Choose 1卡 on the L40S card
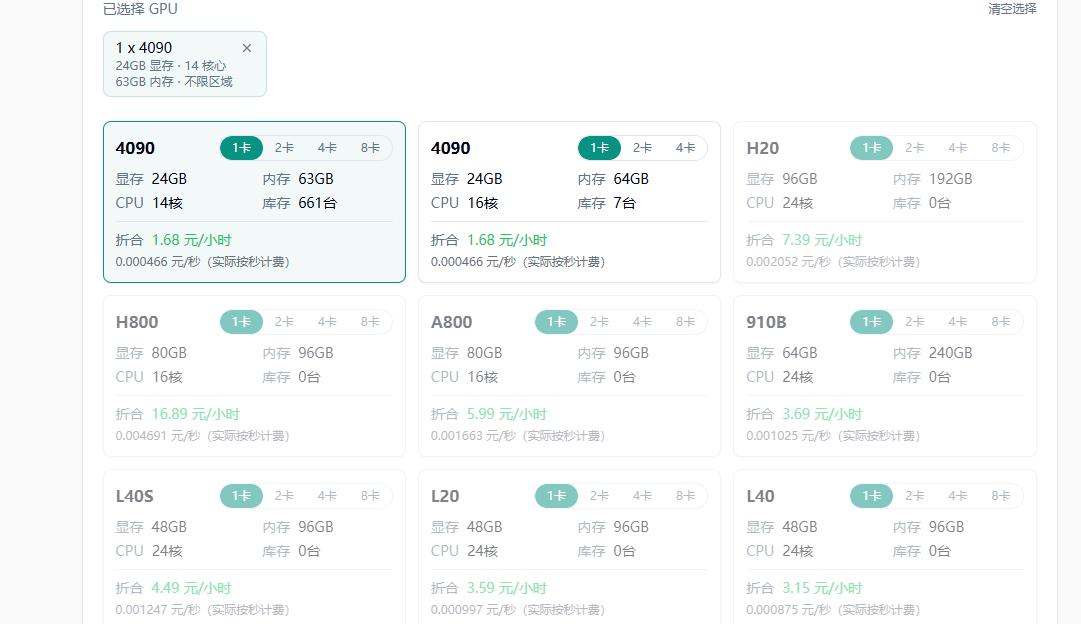The width and height of the screenshot is (1081, 624). [x=241, y=496]
